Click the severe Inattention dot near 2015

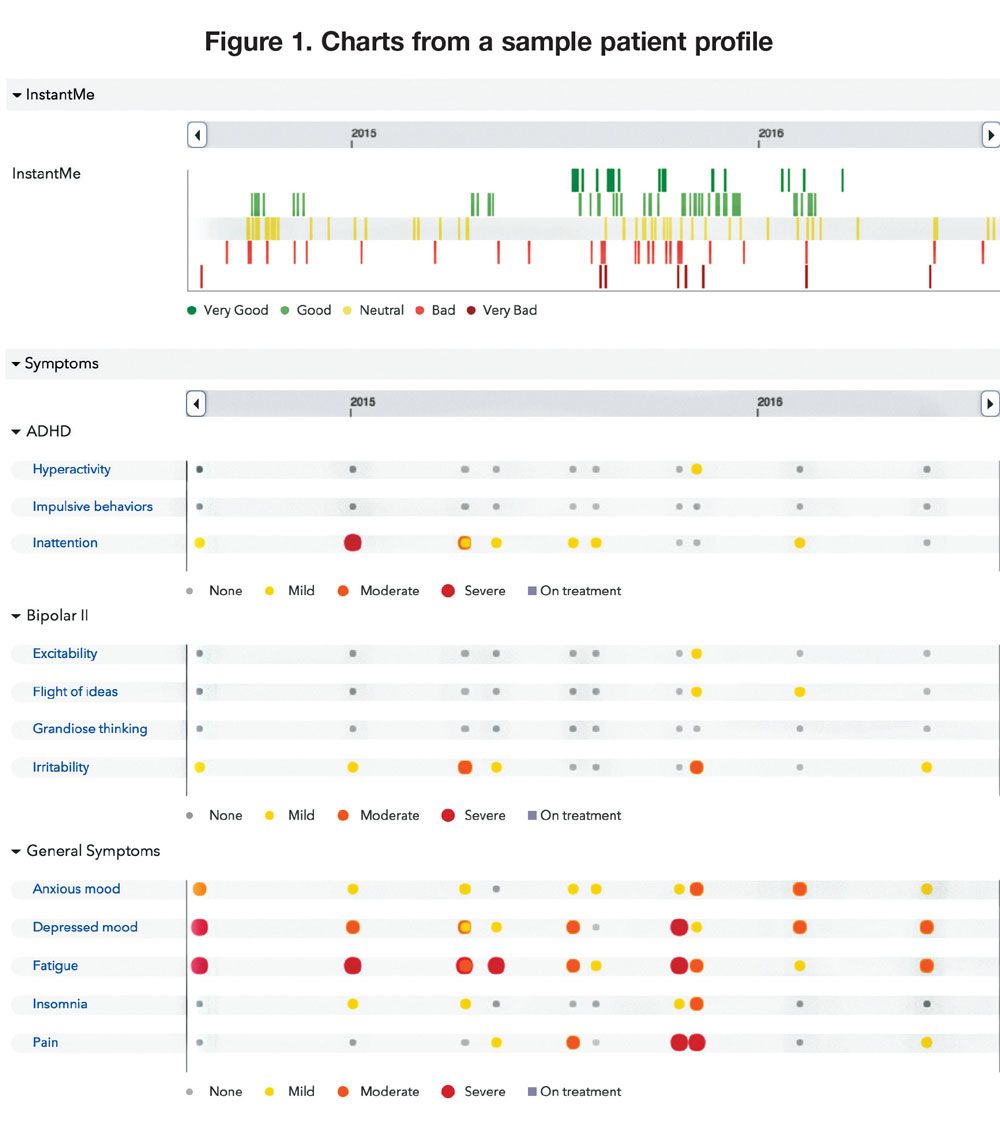click(352, 543)
